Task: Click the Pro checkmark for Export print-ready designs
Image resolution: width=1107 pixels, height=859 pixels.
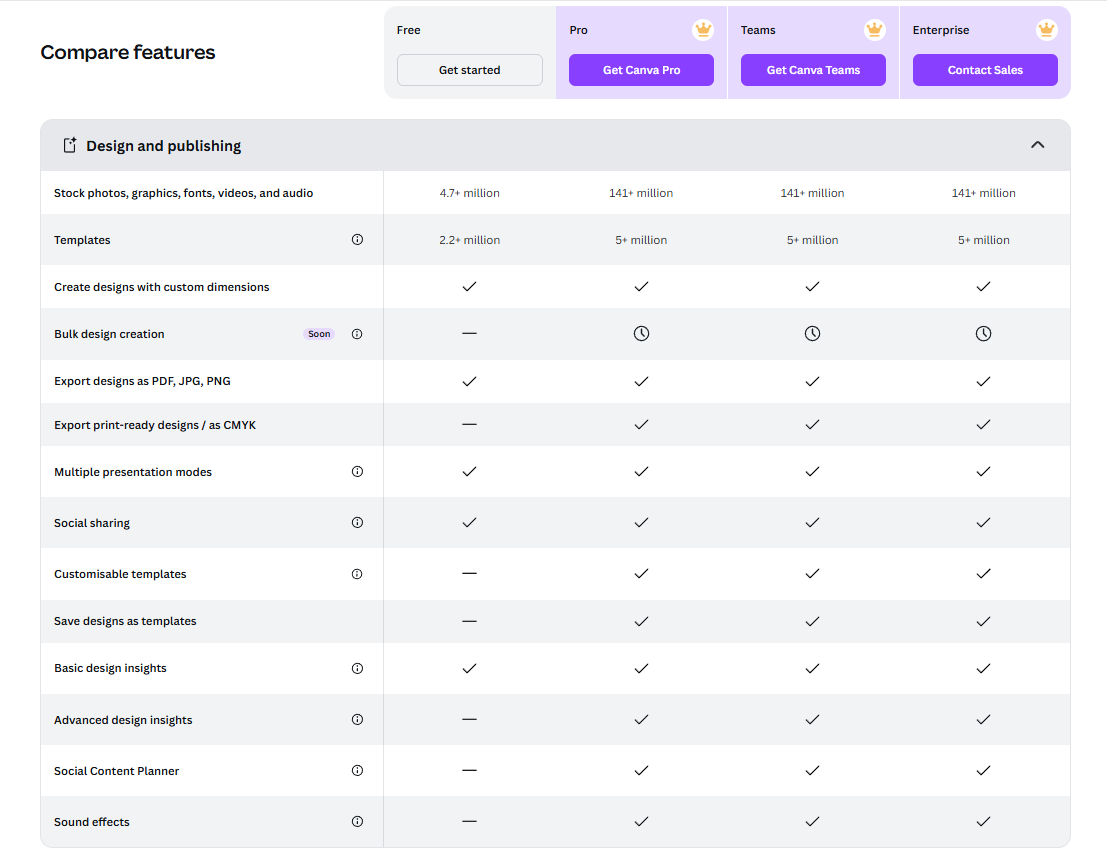Action: click(x=641, y=424)
